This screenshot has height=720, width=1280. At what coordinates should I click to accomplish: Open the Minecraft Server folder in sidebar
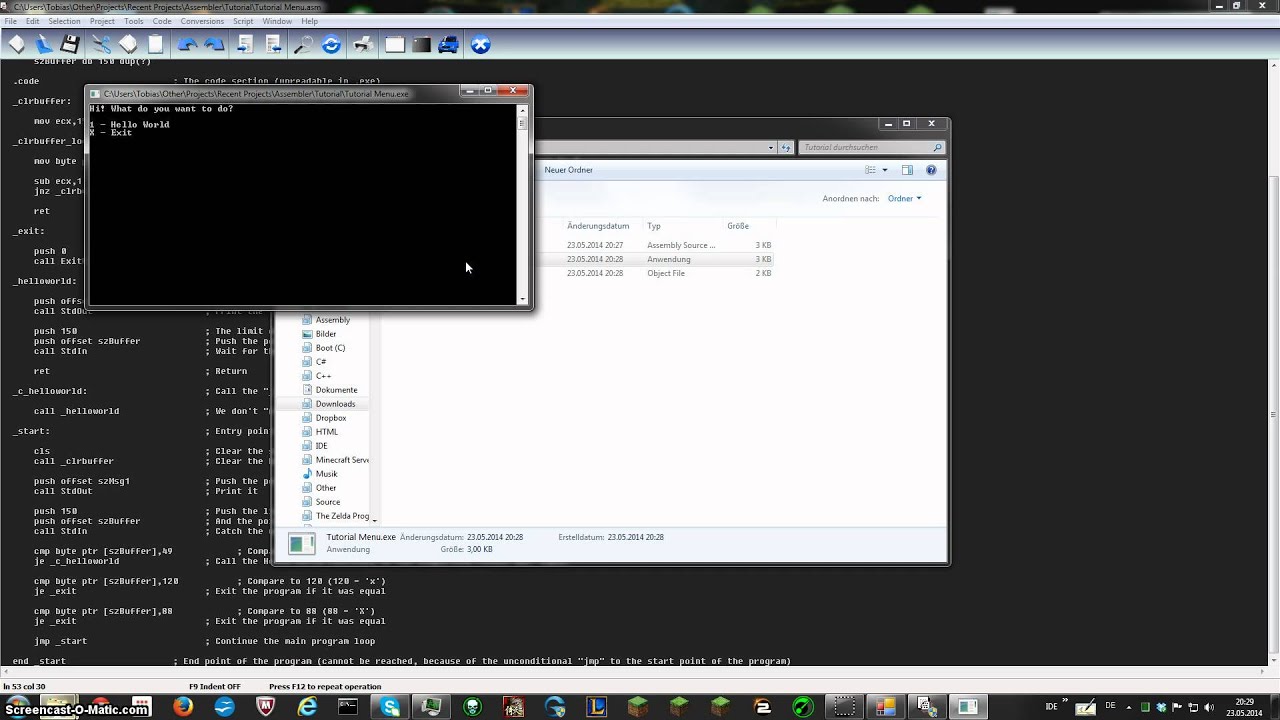(x=342, y=460)
